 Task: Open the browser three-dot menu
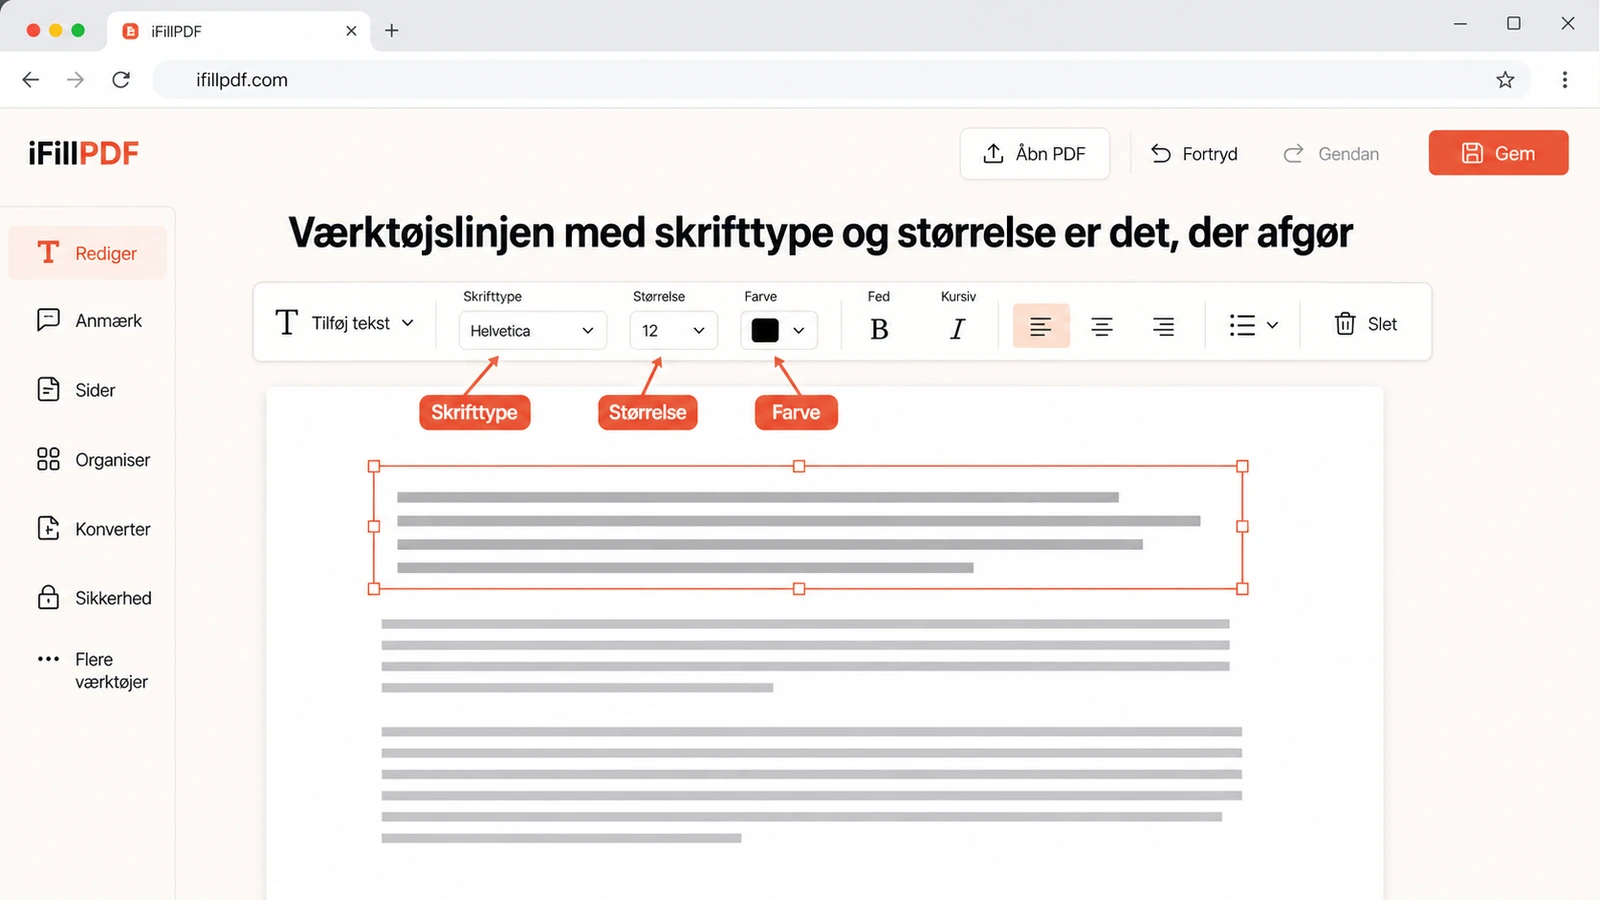tap(1565, 79)
